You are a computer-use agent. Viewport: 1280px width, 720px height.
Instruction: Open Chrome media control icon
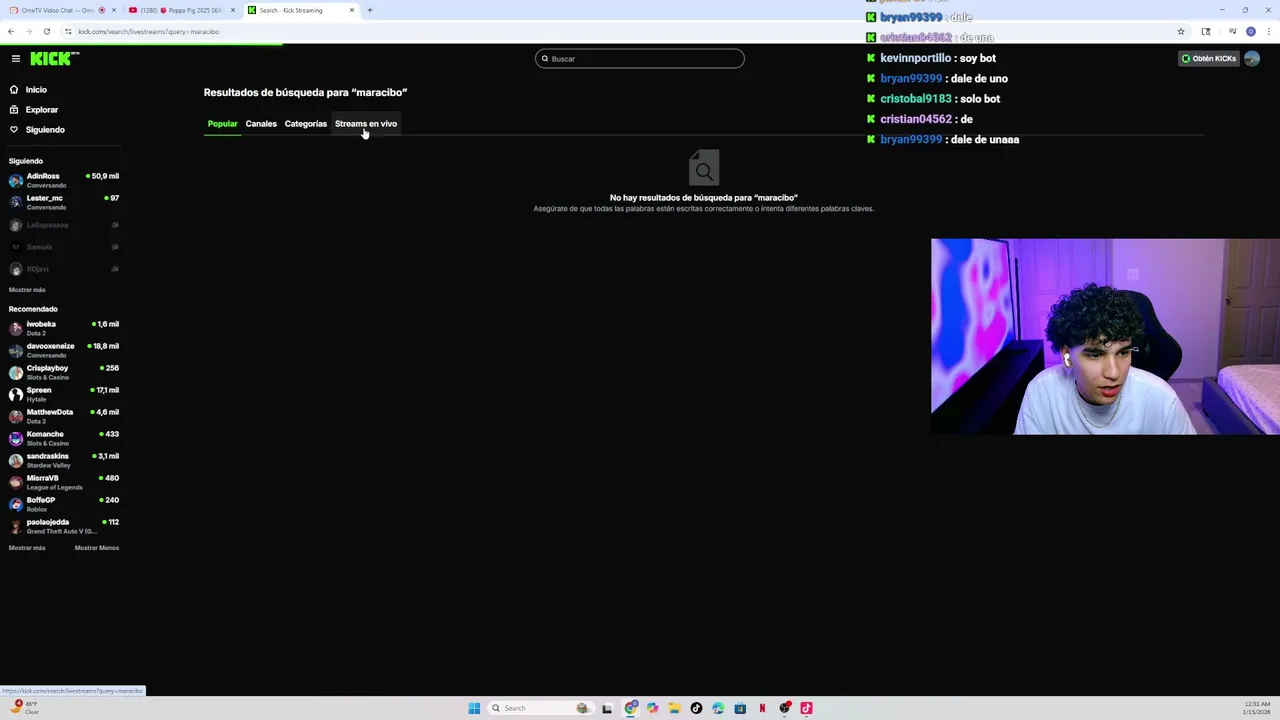click(1233, 32)
